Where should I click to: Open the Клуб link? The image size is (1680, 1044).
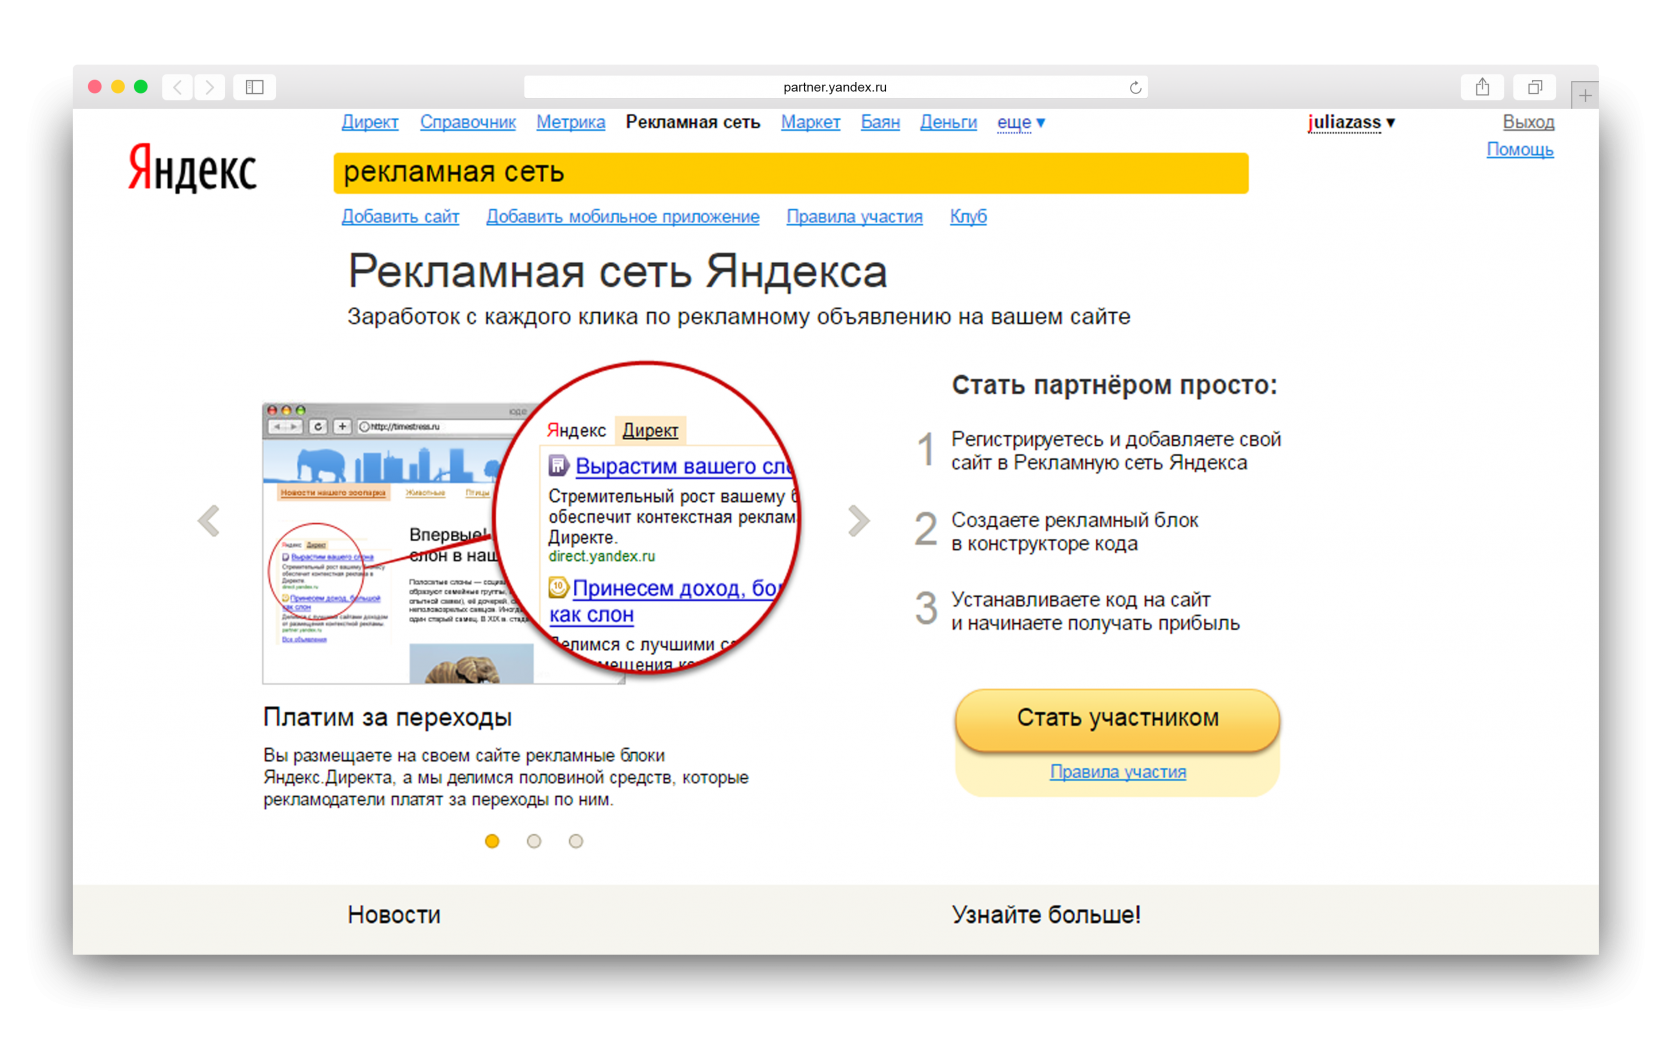pos(968,217)
